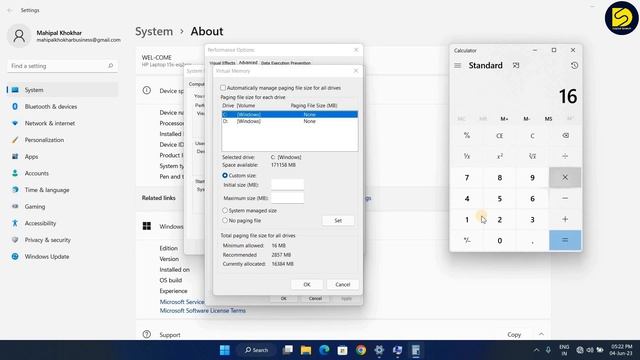Click the CE key in Calculator
The image size is (640, 360).
[x=500, y=136]
